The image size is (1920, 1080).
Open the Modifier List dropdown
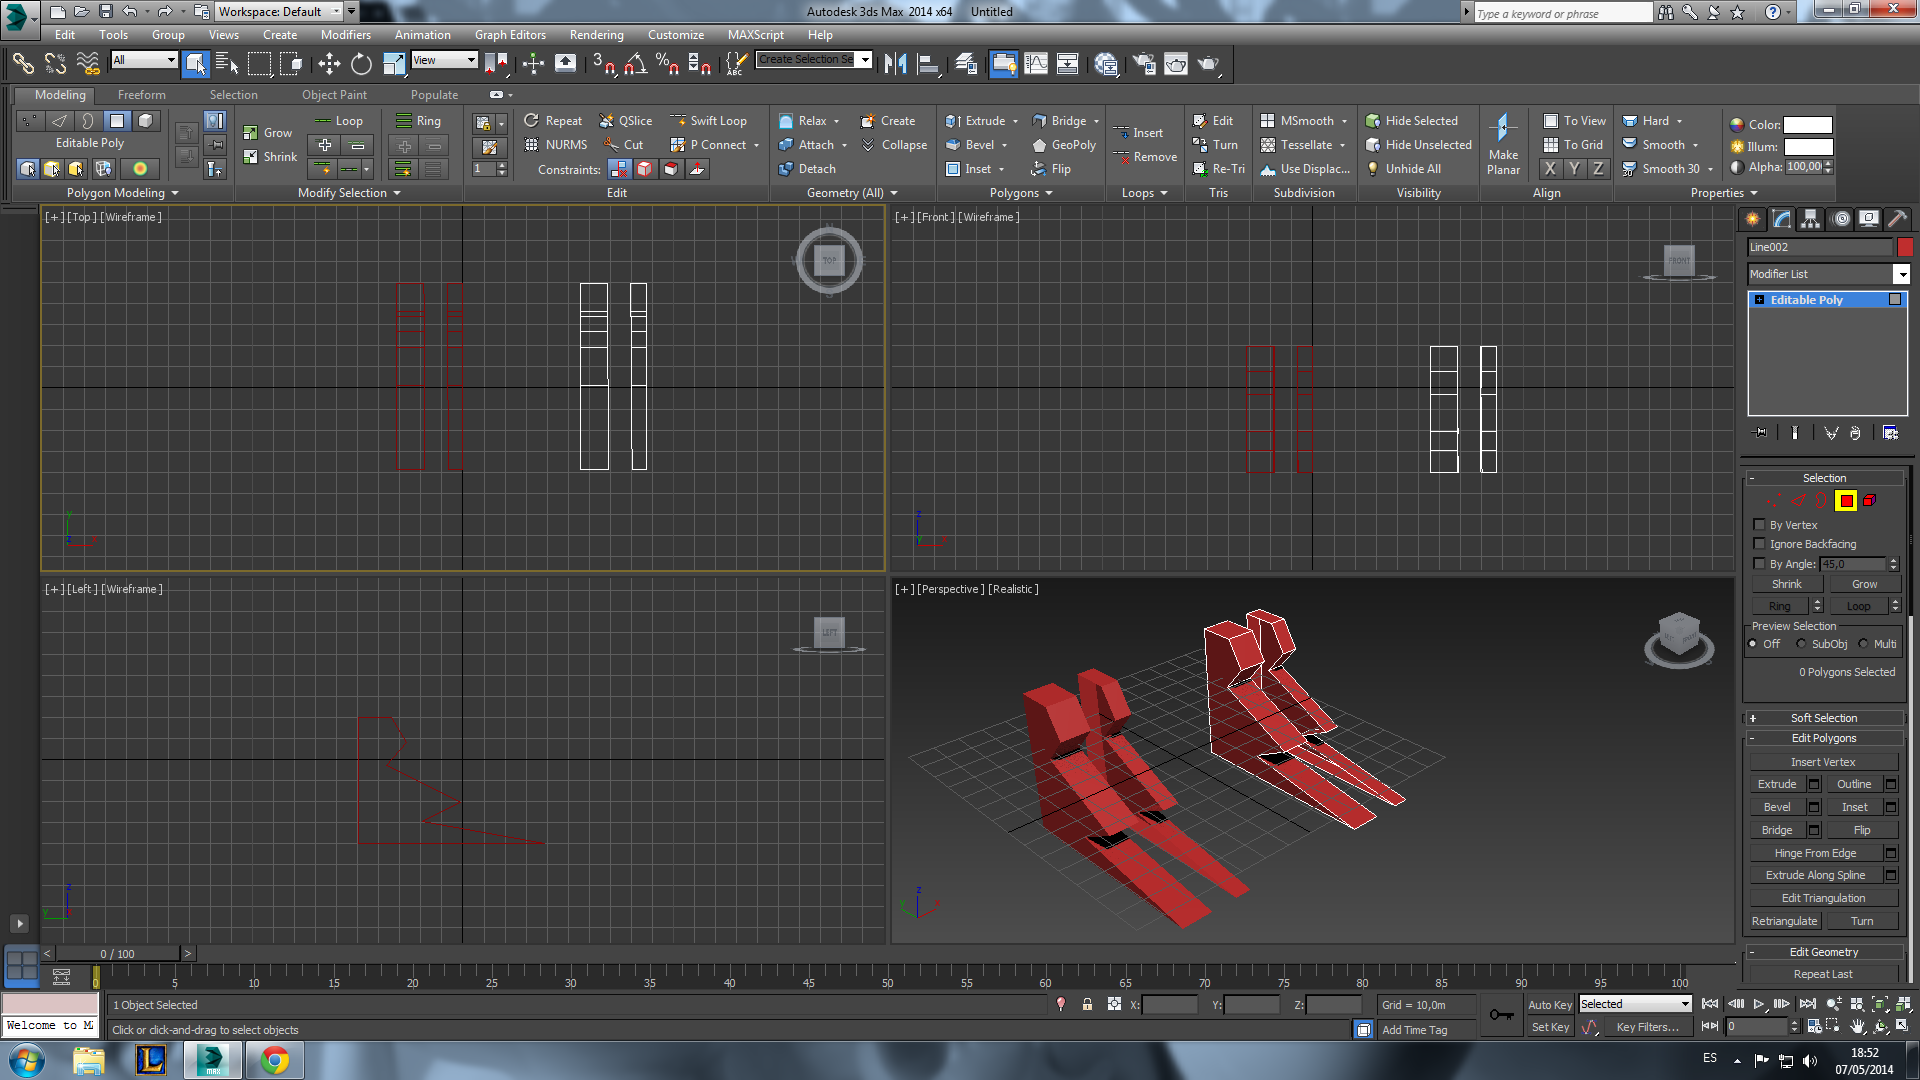point(1901,274)
